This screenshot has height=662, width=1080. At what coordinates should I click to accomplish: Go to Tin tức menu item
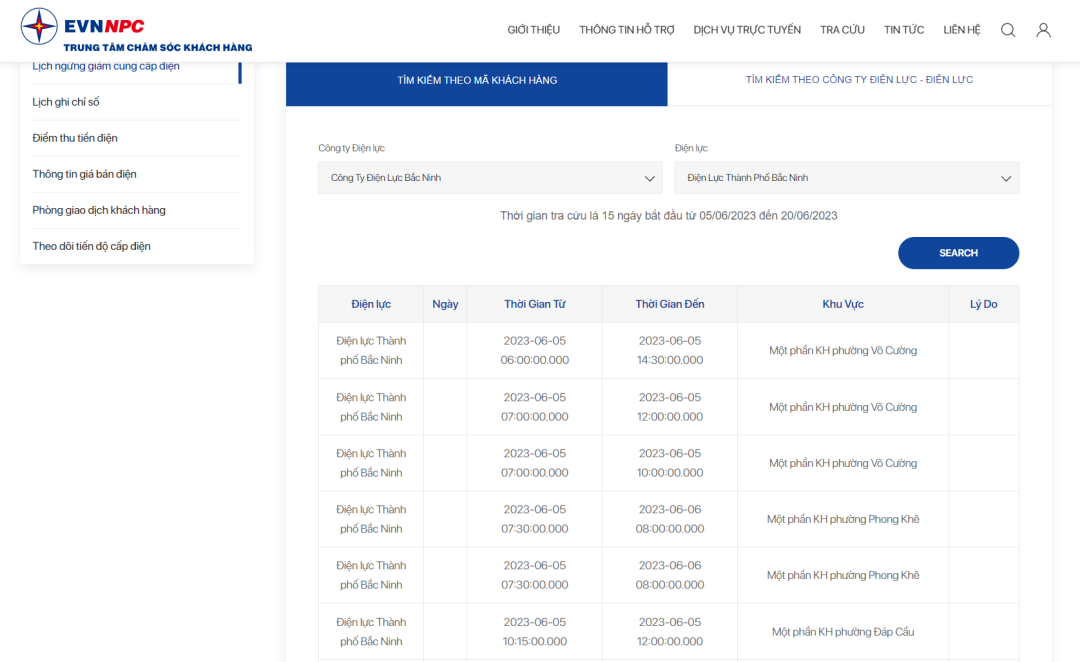coord(904,30)
